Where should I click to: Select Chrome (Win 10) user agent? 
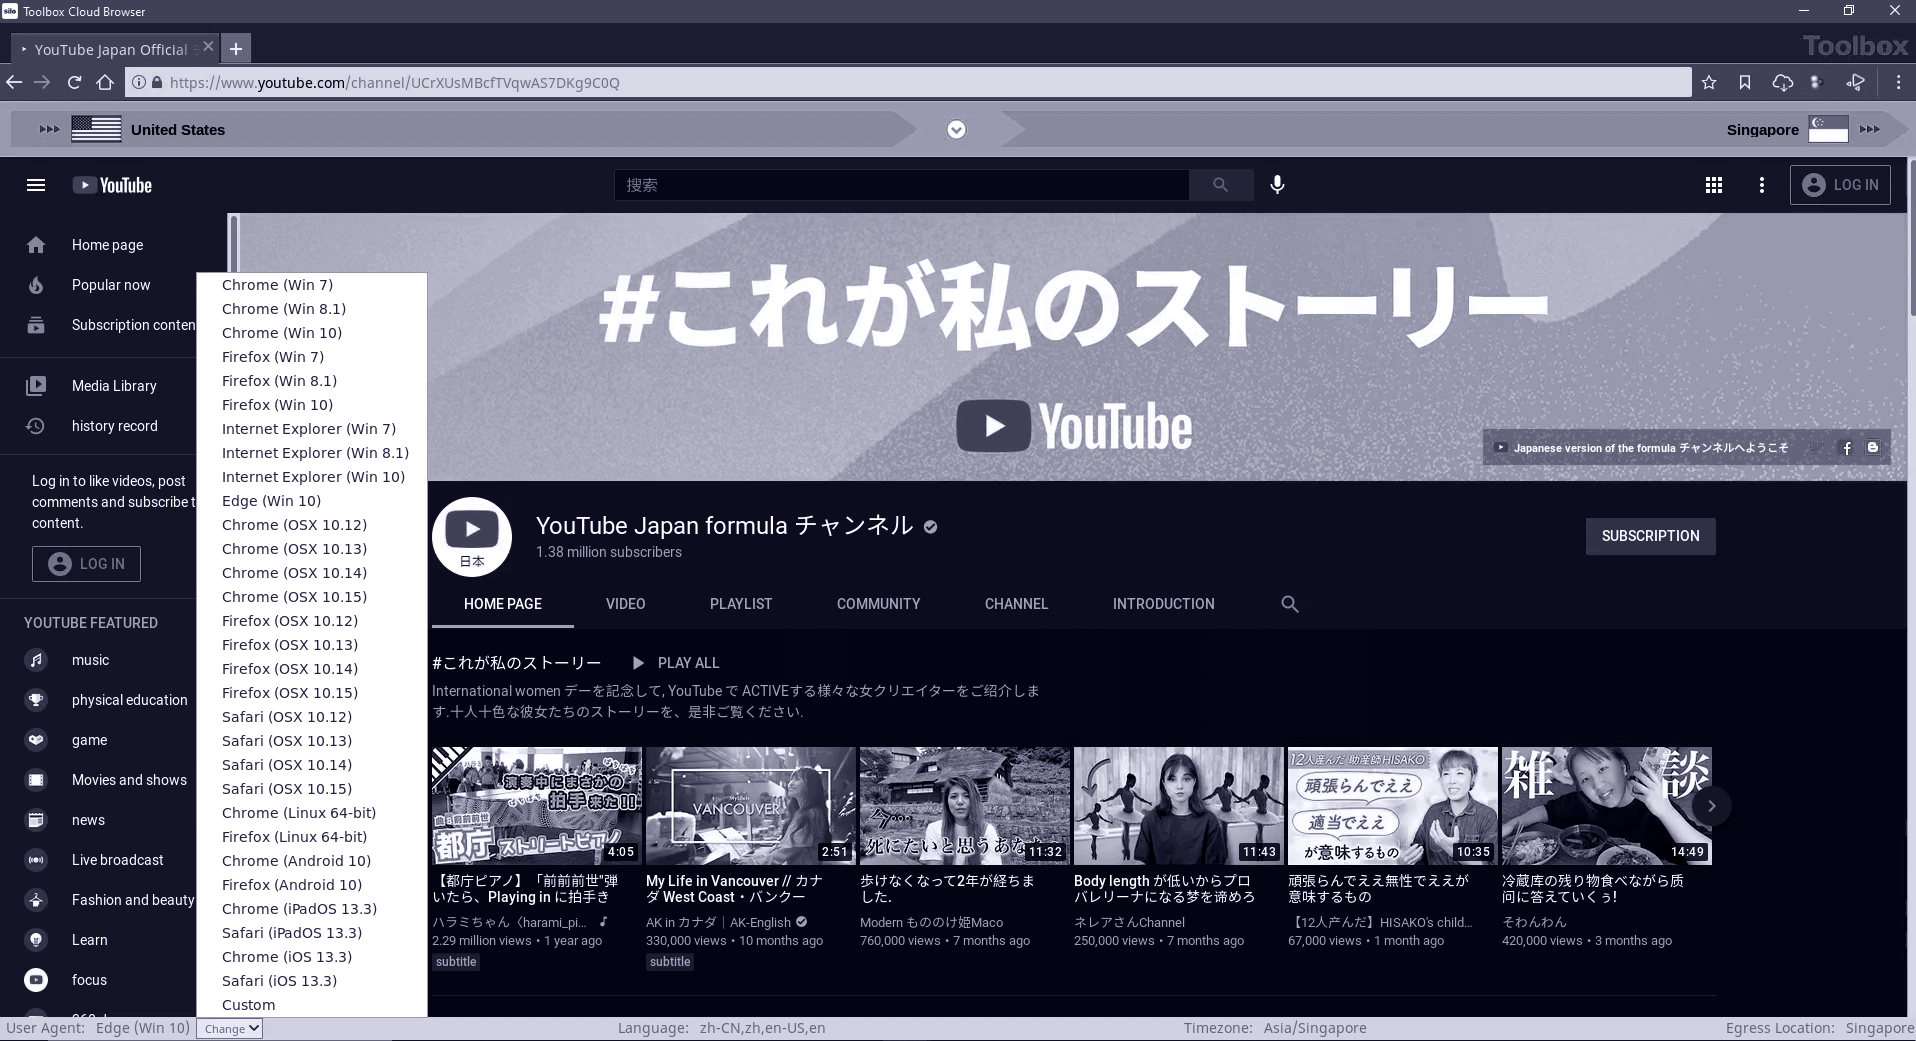(312, 333)
